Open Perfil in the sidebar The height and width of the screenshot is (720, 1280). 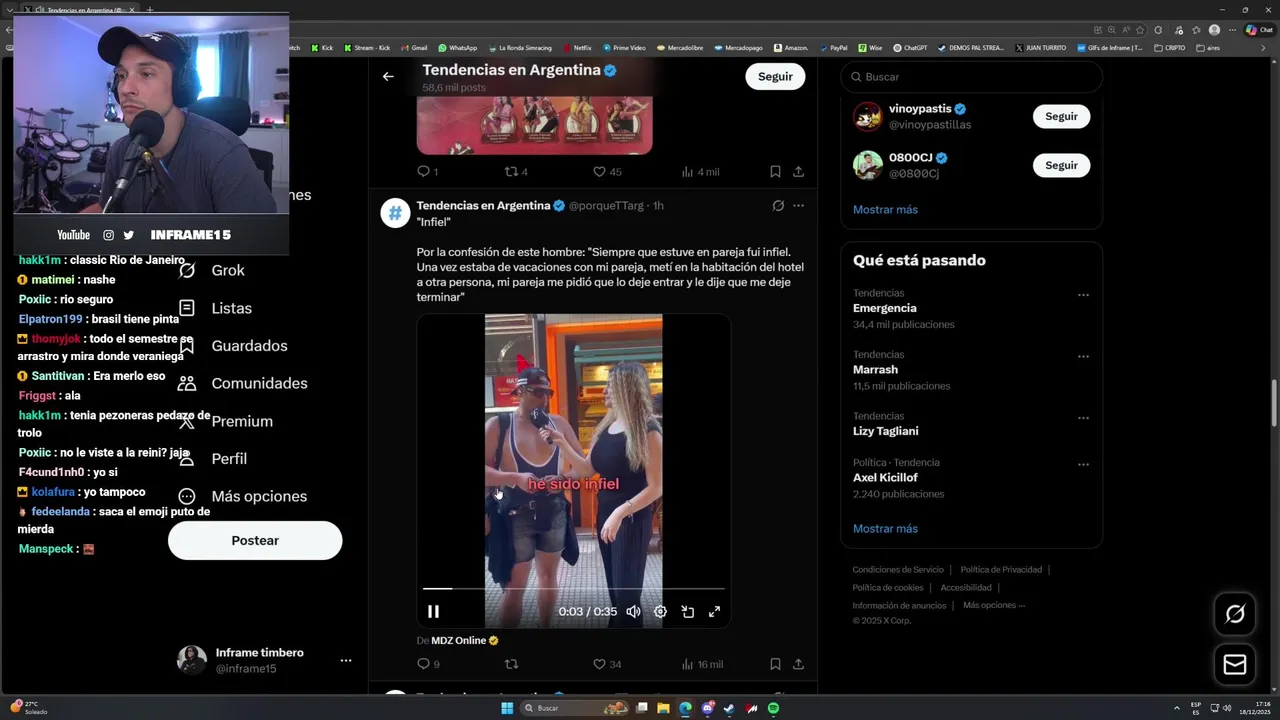click(x=213, y=458)
